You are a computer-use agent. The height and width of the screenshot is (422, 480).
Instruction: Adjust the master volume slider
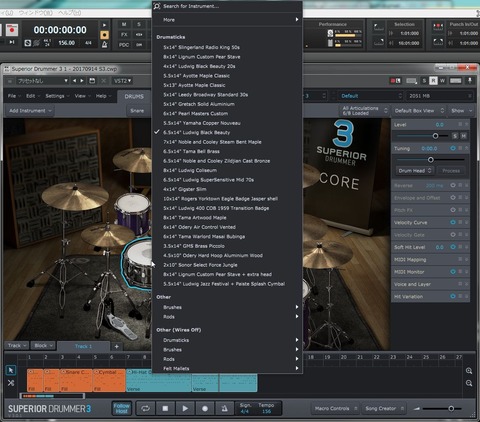pyautogui.click(x=451, y=408)
